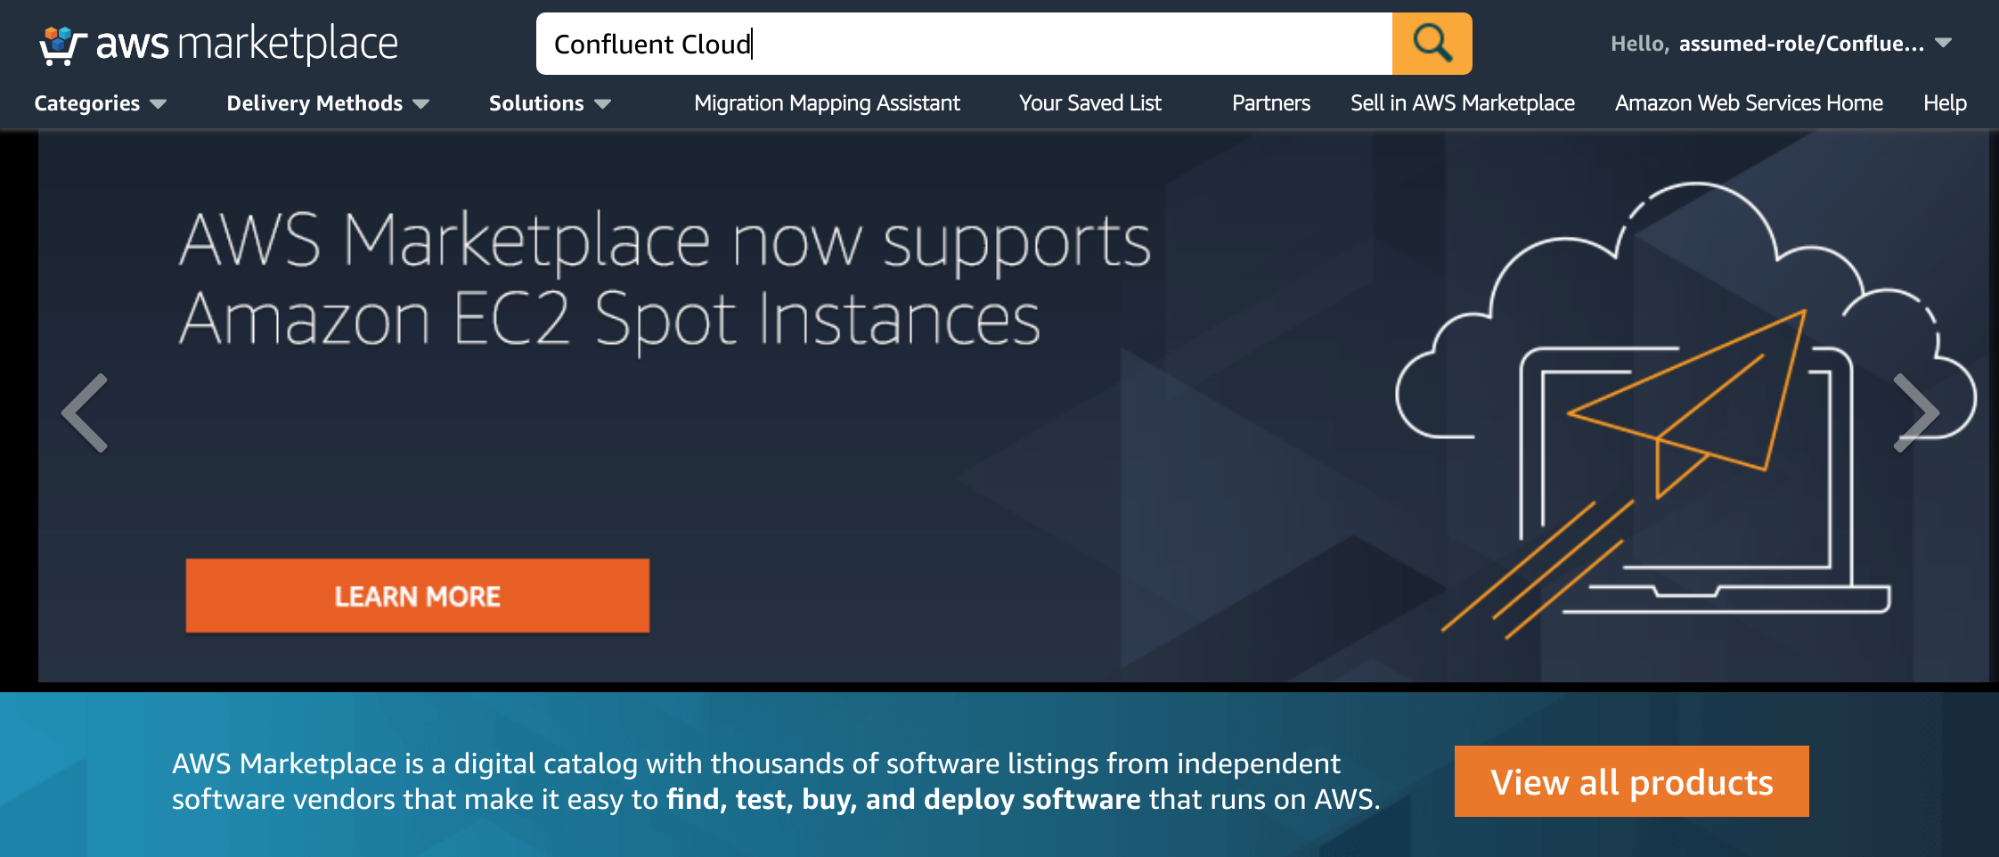This screenshot has height=857, width=1999.
Task: Click the LEARN MORE button
Action: (x=417, y=596)
